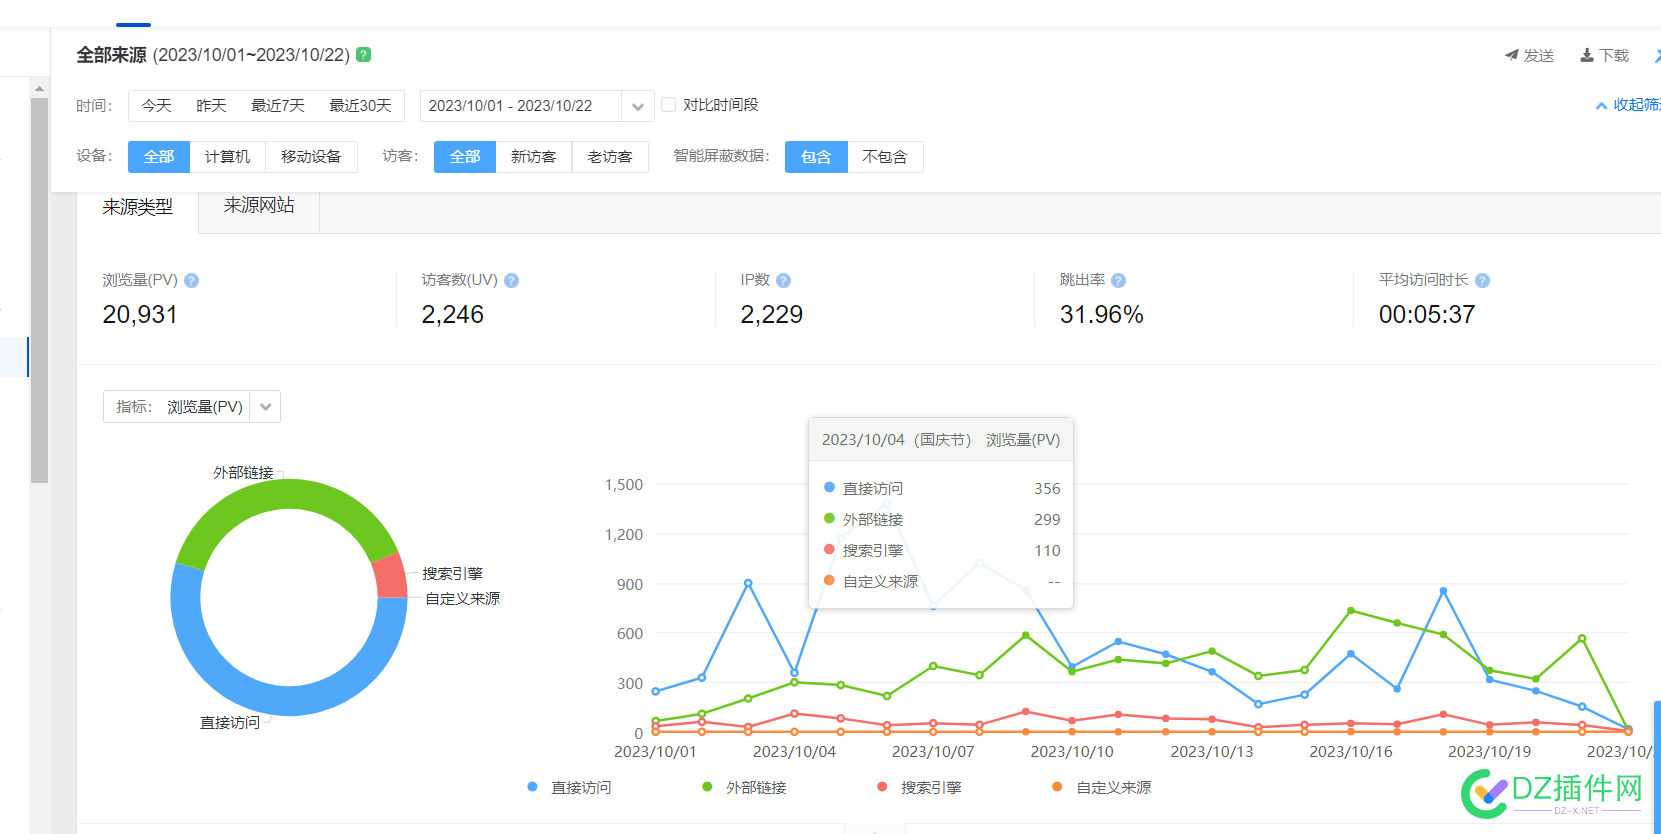The image size is (1661, 834).
Task: Select 昨天 time range
Action: pos(211,105)
